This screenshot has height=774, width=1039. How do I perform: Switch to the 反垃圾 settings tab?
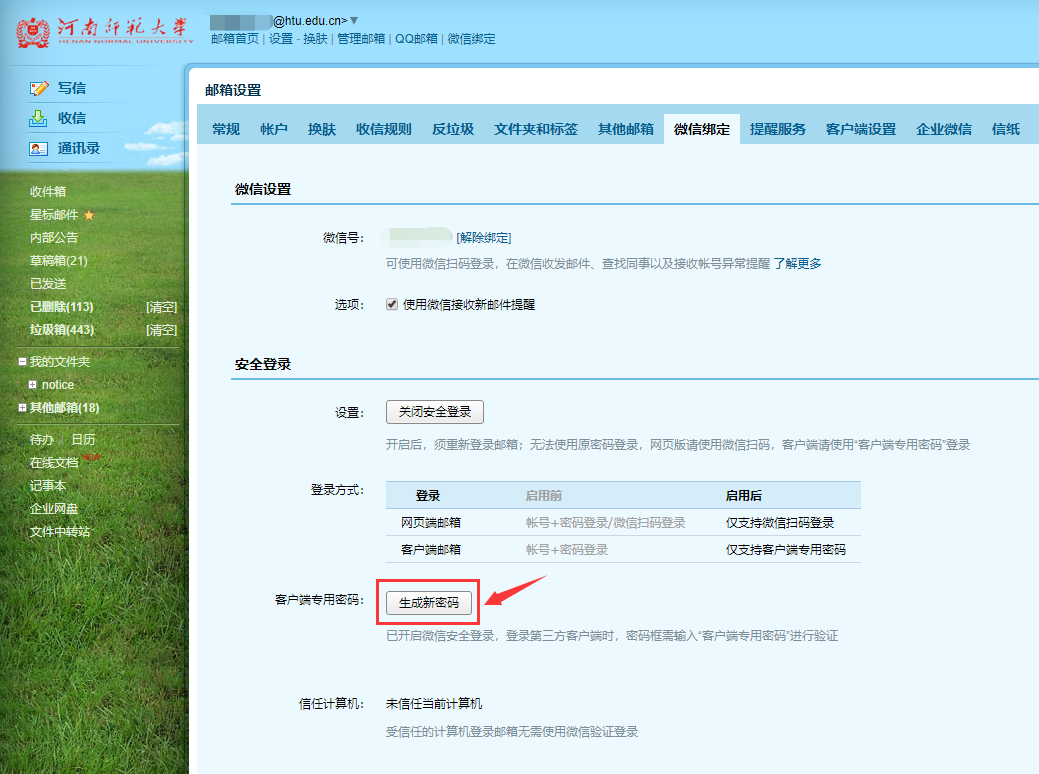click(x=453, y=129)
